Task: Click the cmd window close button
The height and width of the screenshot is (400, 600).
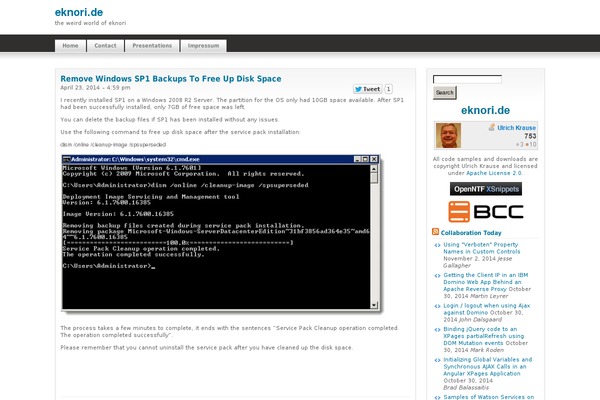Action: click(374, 159)
